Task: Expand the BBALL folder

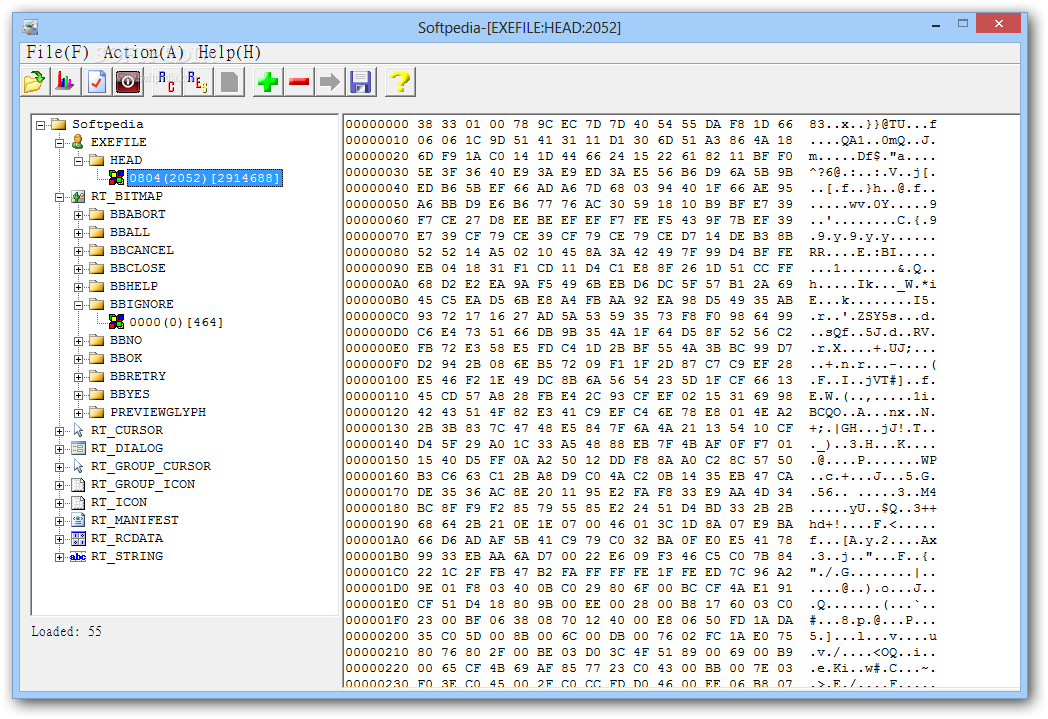Action: tap(78, 233)
